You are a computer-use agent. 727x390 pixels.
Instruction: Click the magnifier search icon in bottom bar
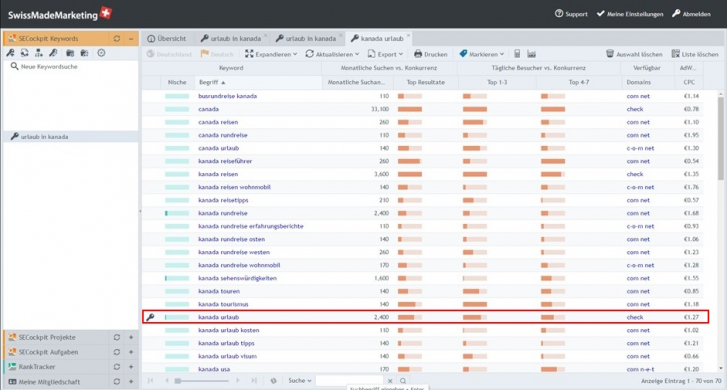[x=403, y=381]
